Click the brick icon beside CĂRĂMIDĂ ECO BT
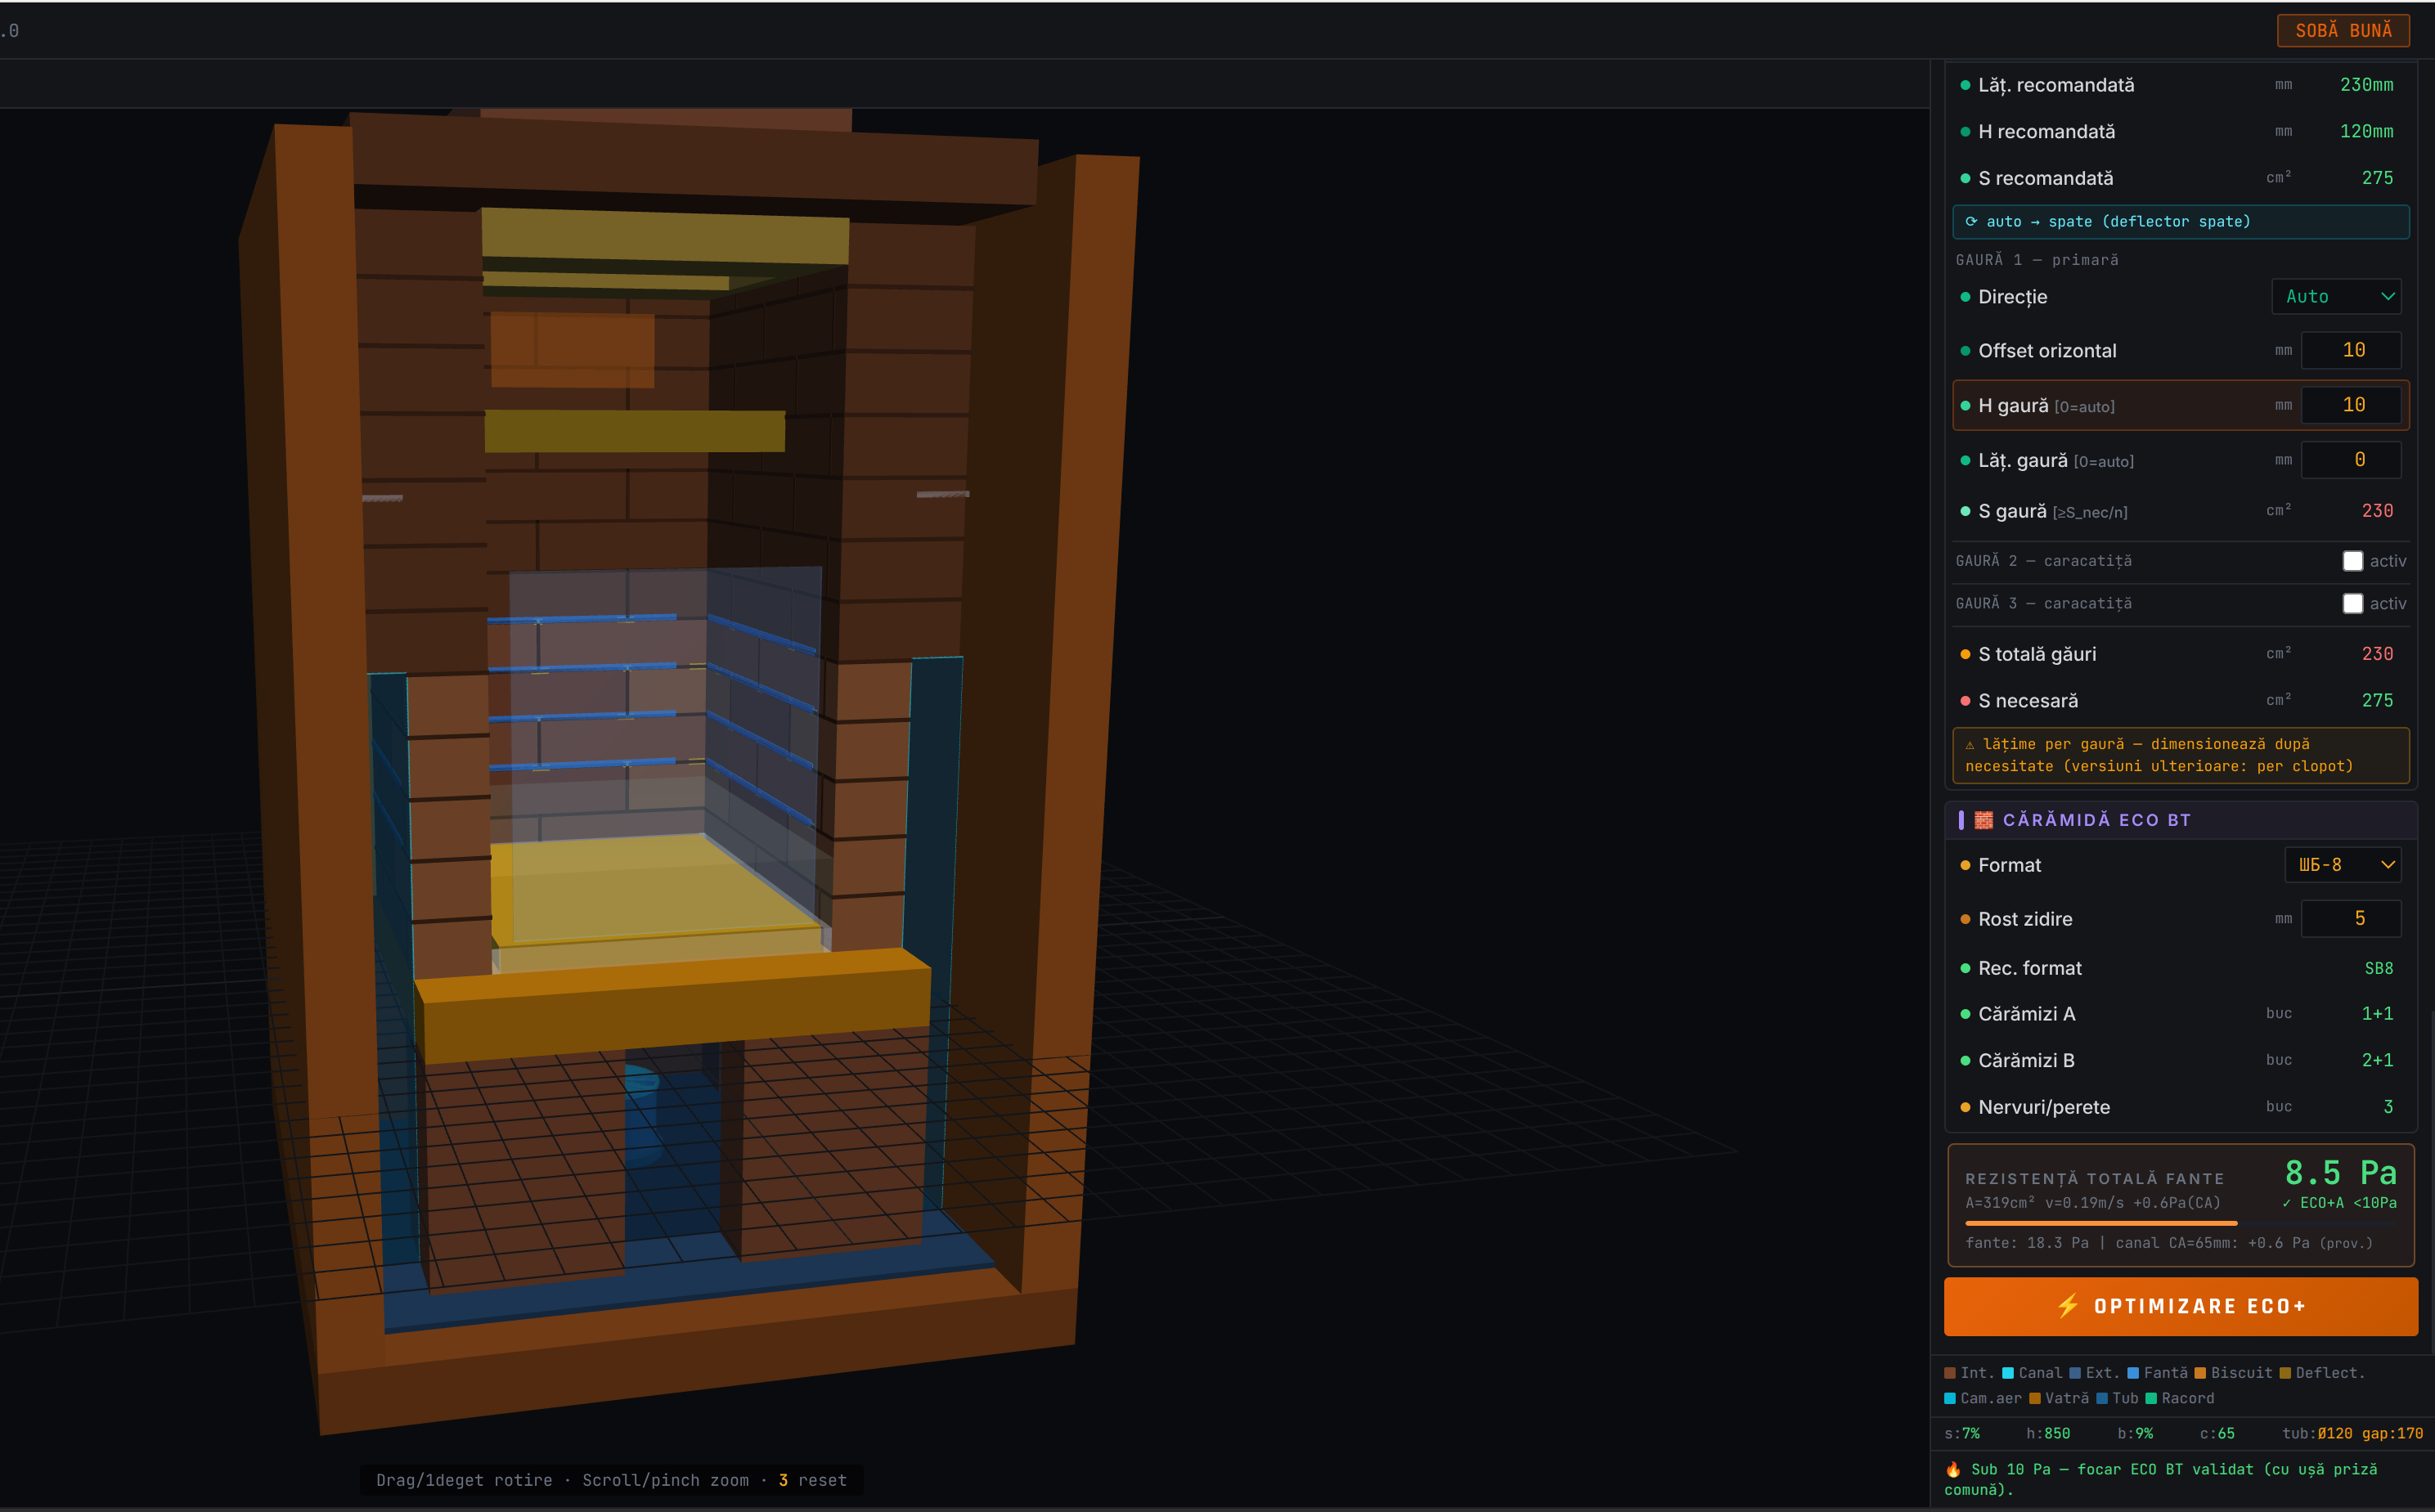Screen dimensions: 2435x1512 pos(1983,820)
